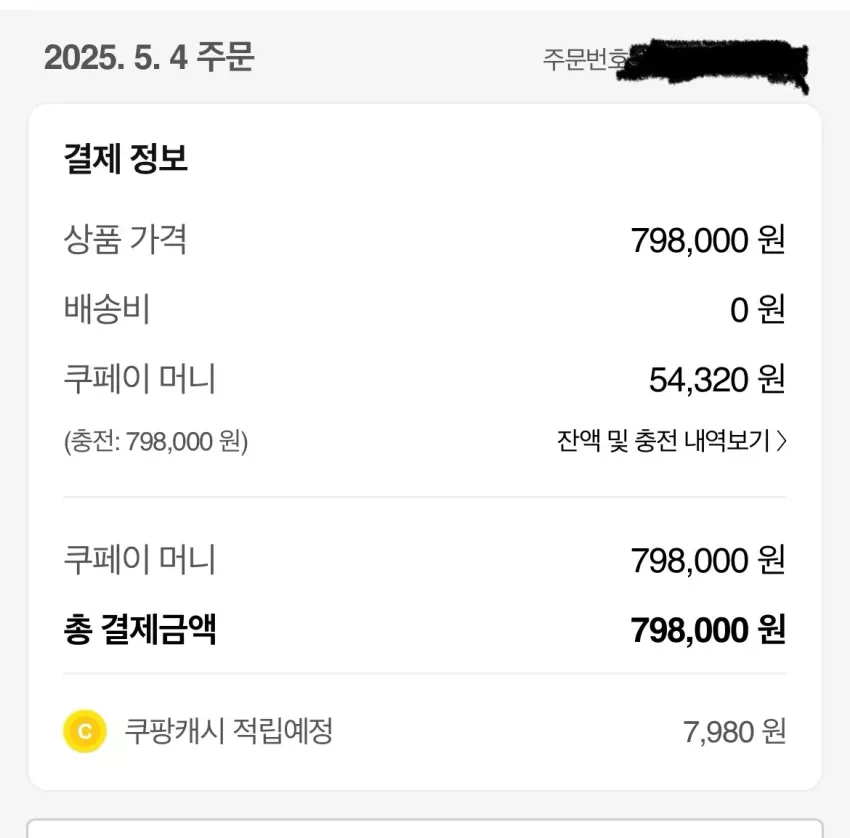Select the bold 798,000 원 total amount
Screen dimensions: 850x838
tap(708, 630)
